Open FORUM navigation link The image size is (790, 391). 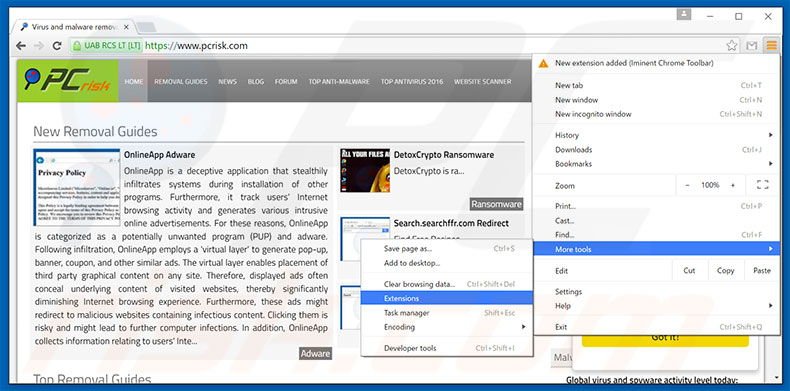tap(286, 81)
